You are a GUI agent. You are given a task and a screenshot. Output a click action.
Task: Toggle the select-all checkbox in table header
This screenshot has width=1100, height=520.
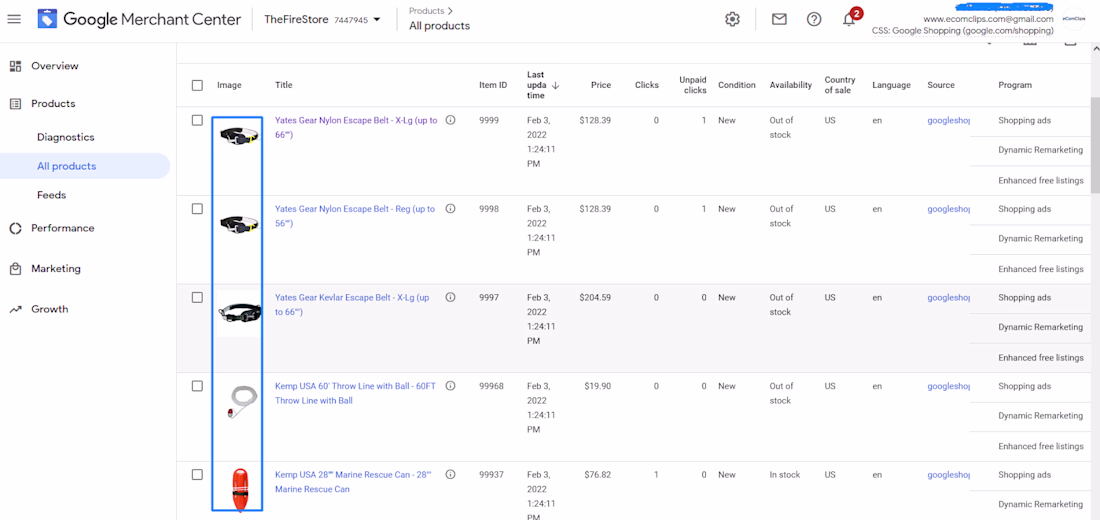(x=197, y=86)
